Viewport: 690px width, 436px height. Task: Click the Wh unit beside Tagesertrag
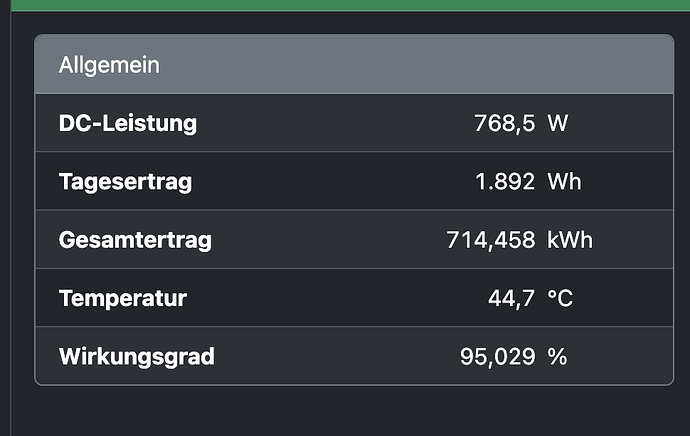tap(564, 181)
